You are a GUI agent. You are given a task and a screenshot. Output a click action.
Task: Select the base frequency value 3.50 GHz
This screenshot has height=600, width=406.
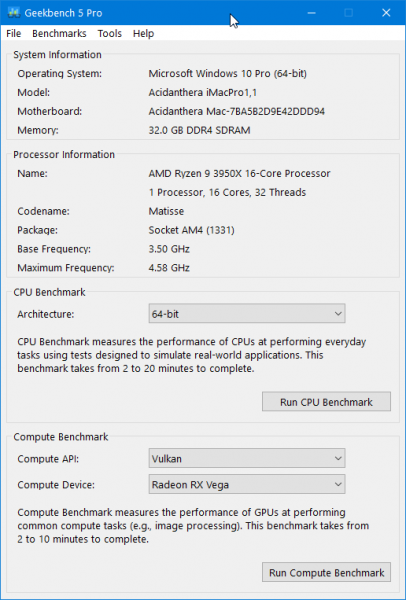pyautogui.click(x=169, y=249)
